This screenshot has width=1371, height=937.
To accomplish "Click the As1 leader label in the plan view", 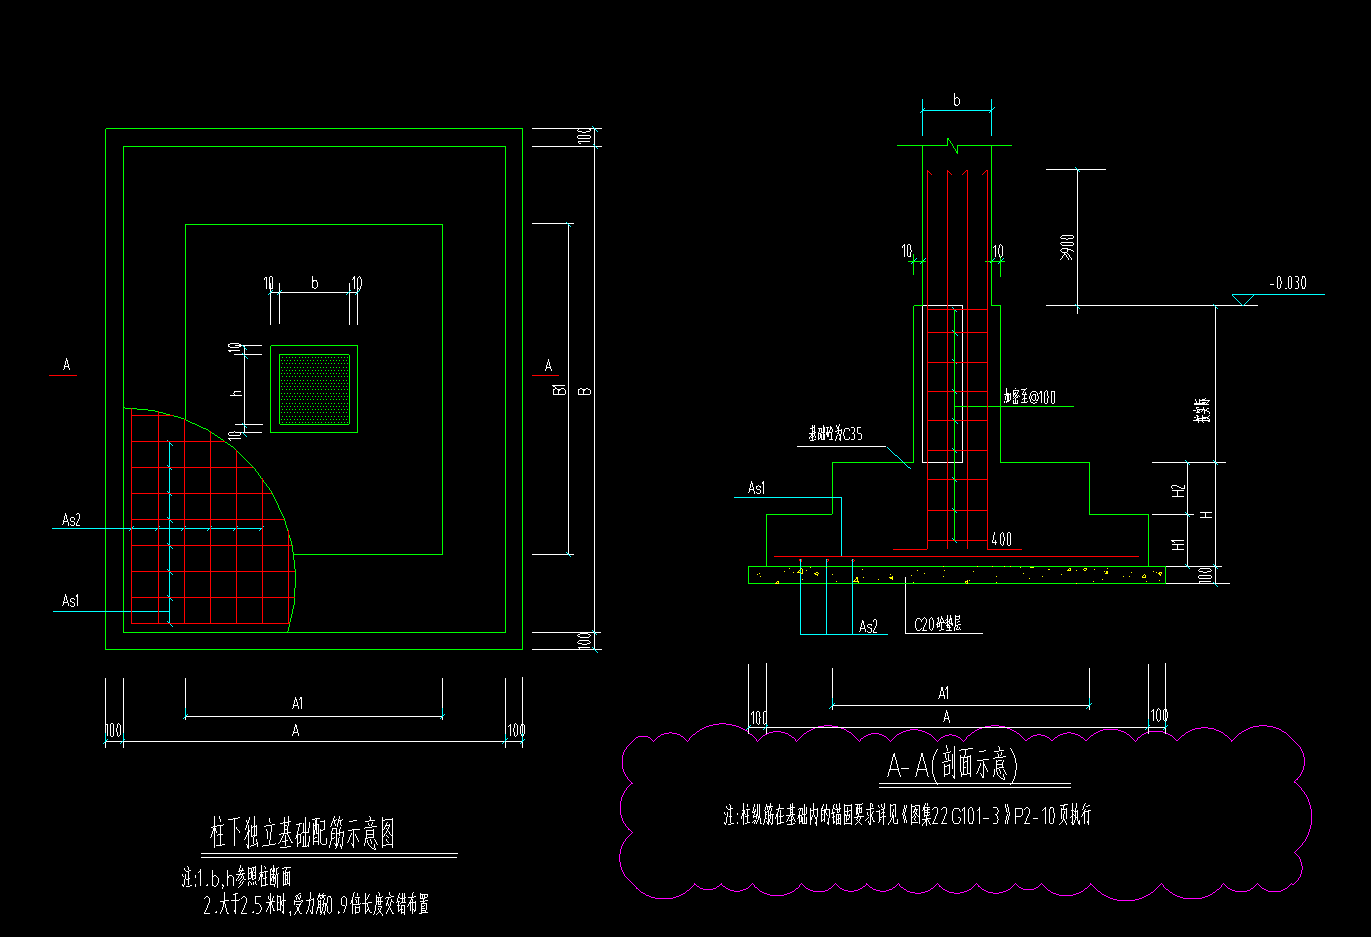I will coord(70,600).
